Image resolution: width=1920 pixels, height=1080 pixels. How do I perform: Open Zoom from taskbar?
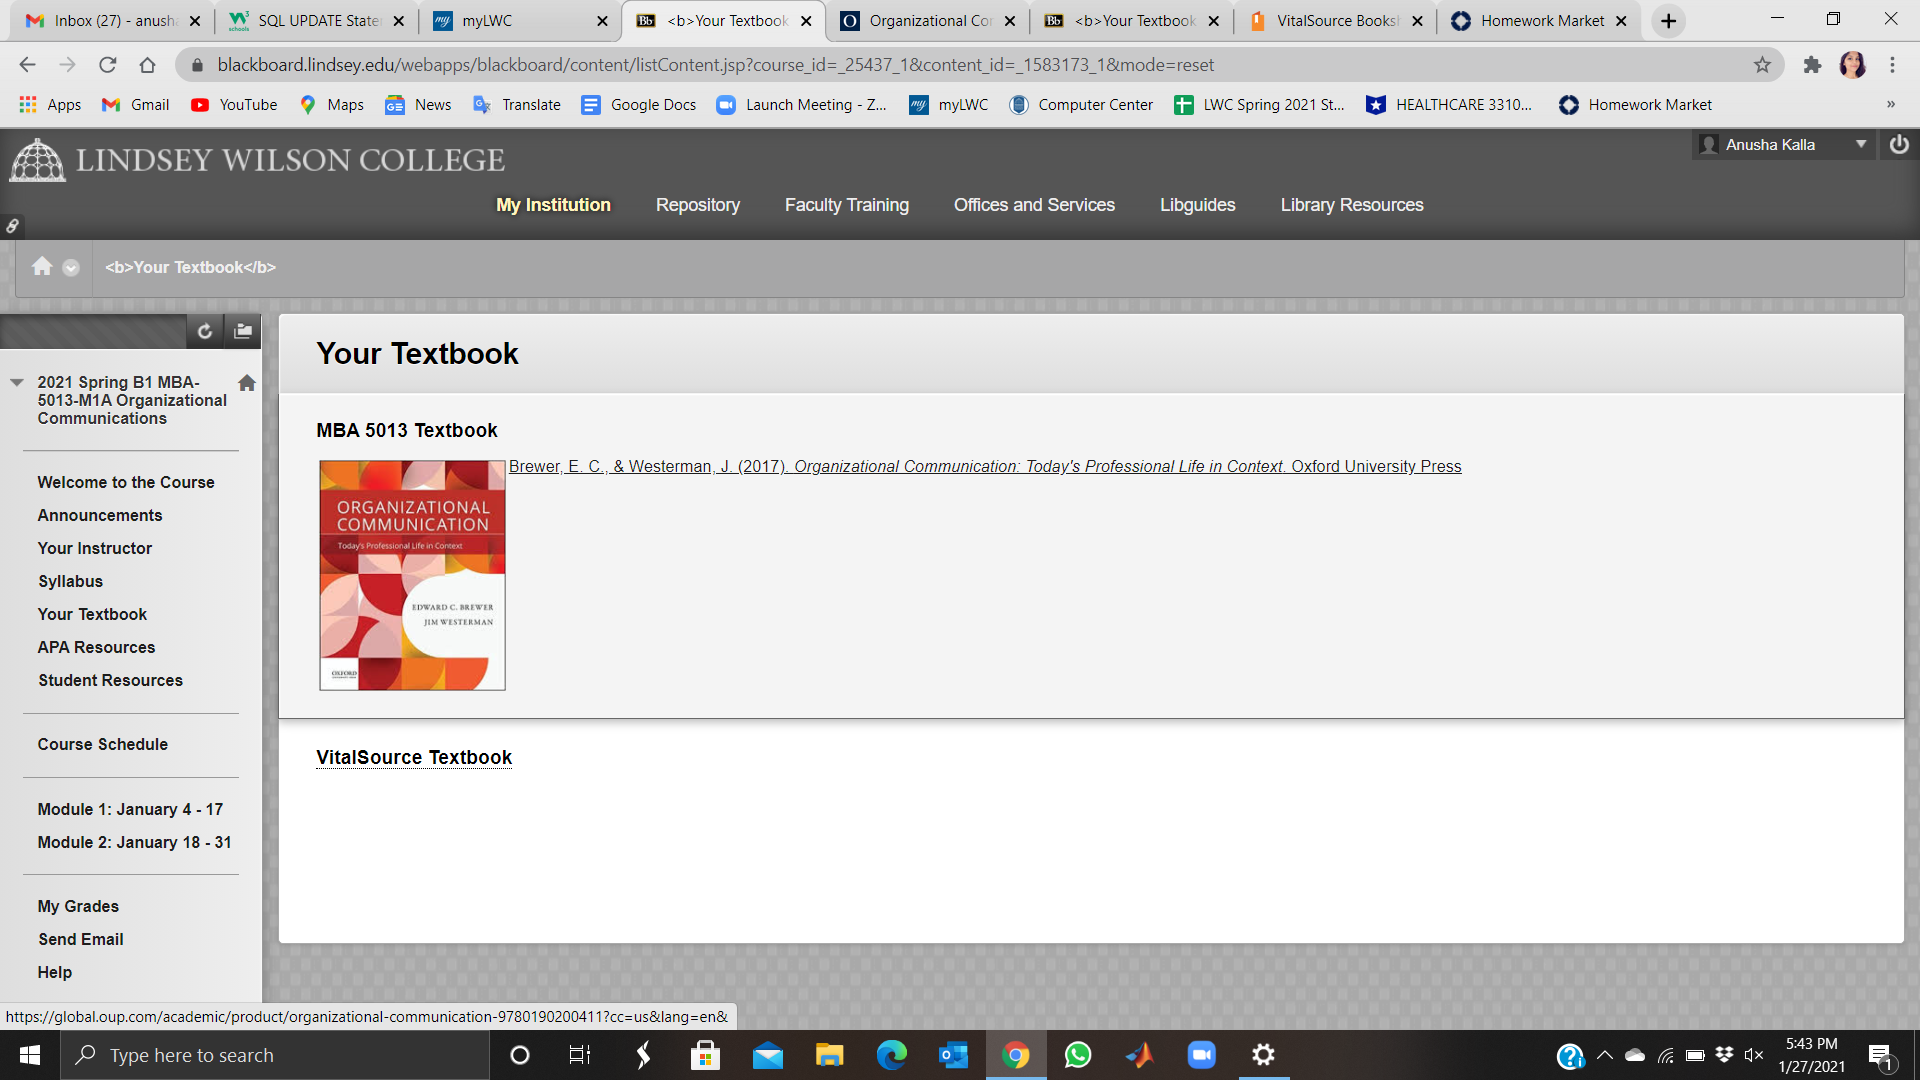click(1201, 1055)
